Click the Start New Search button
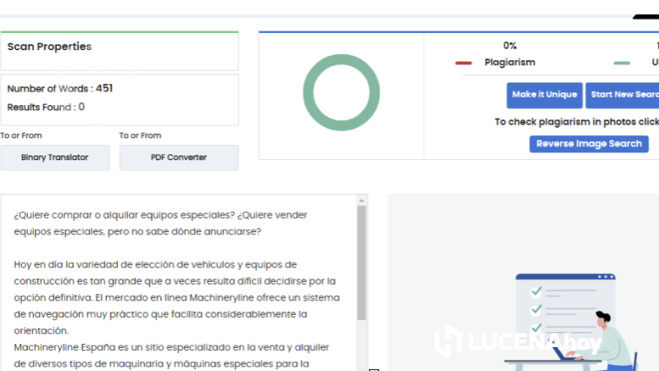Image resolution: width=659 pixels, height=371 pixels. point(622,95)
